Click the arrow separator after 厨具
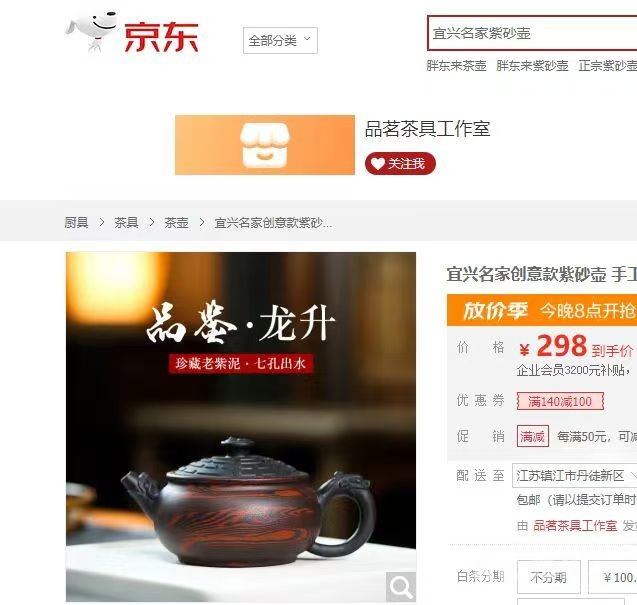 (102, 222)
